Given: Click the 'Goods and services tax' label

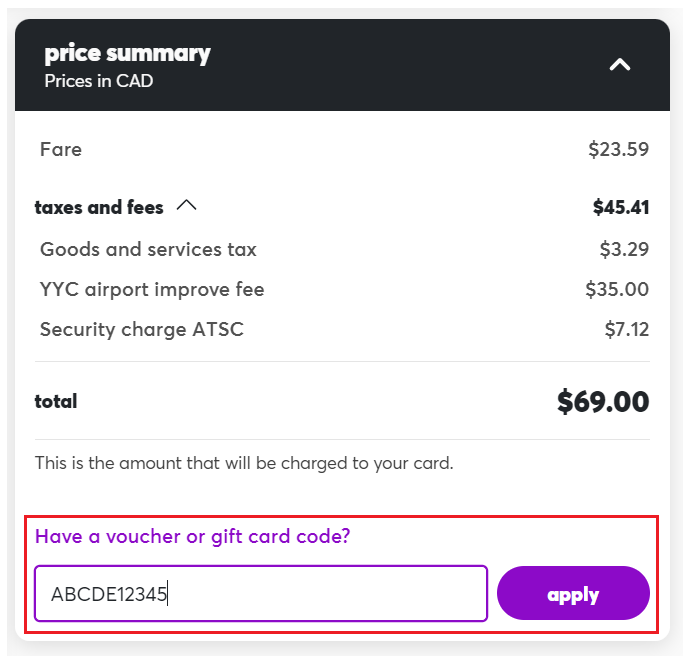Looking at the screenshot, I should [x=148, y=250].
